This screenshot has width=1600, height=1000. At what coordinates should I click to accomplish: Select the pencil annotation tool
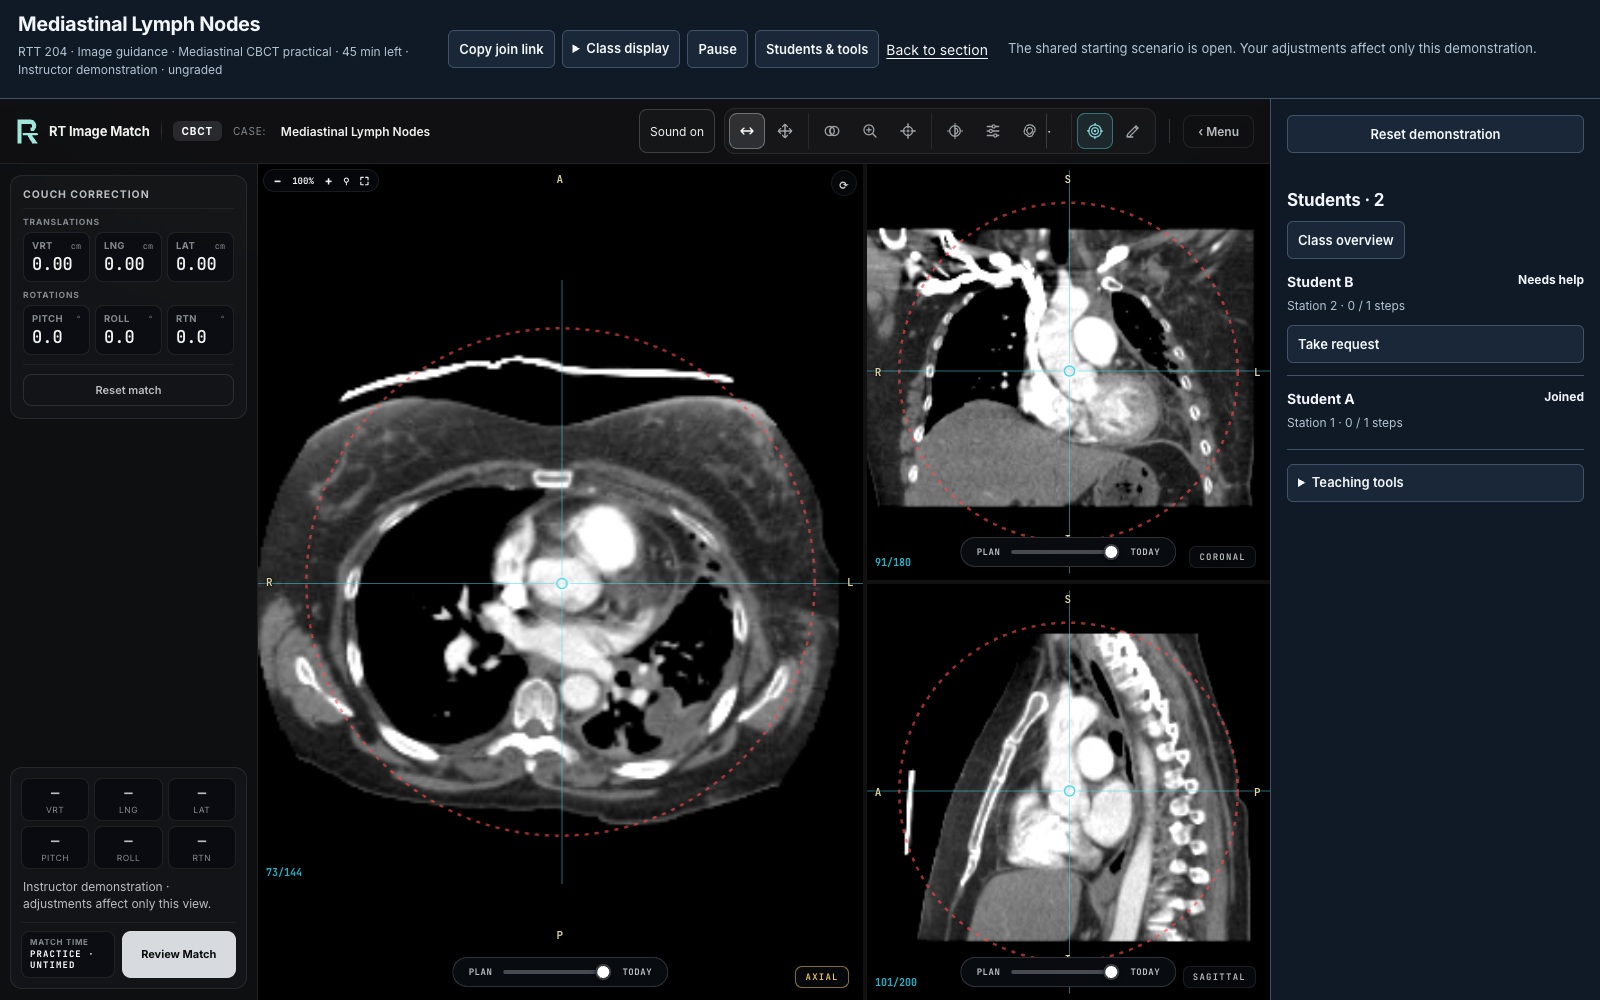[1133, 131]
